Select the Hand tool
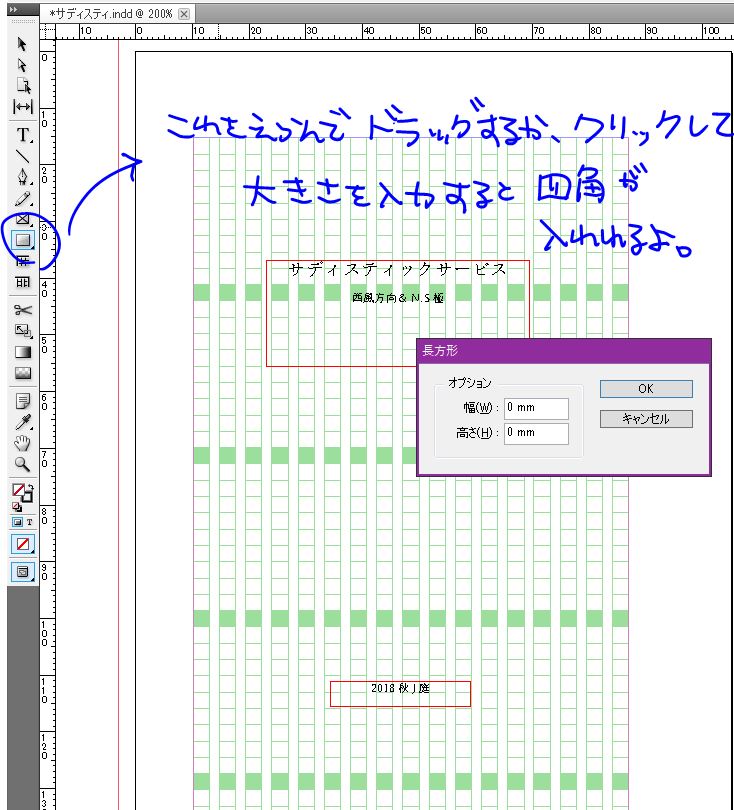The image size is (734, 810). [22, 443]
